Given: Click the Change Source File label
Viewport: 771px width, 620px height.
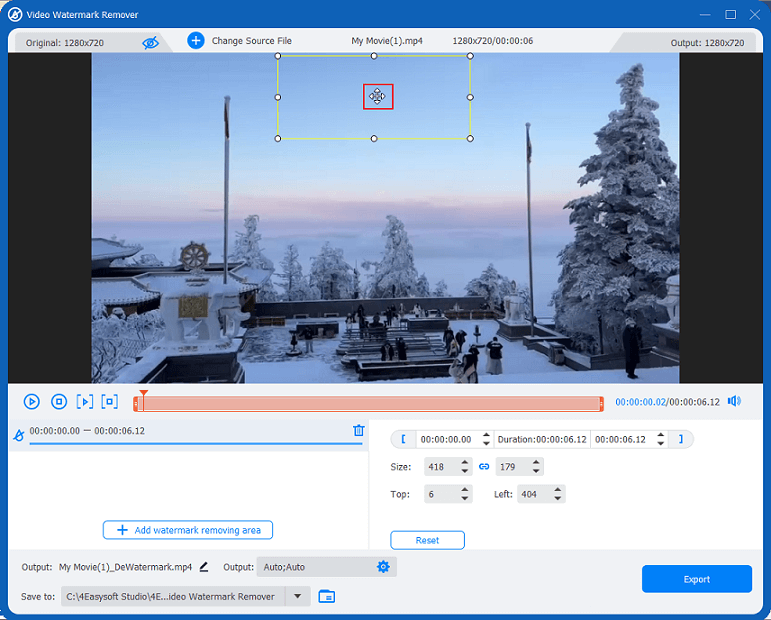Looking at the screenshot, I should click(x=251, y=41).
